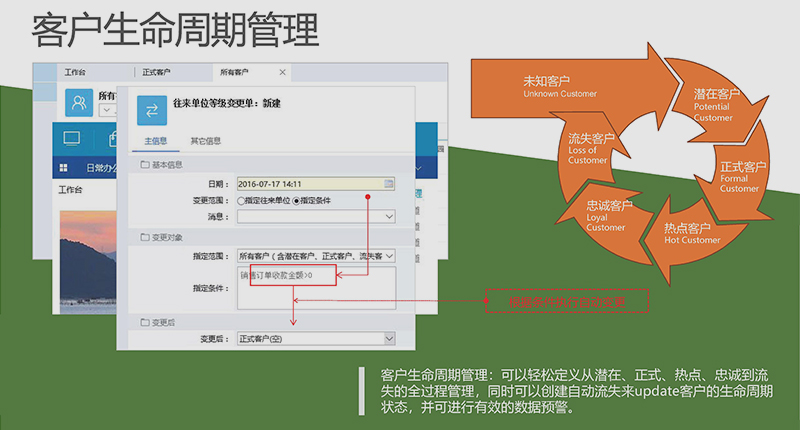Select the 指定条件 radio button
Viewport: 800px width, 430px height.
295,200
